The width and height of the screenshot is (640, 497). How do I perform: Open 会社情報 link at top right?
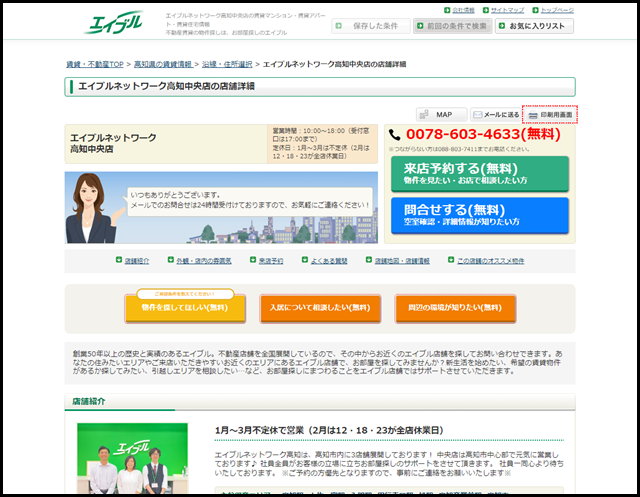(463, 10)
